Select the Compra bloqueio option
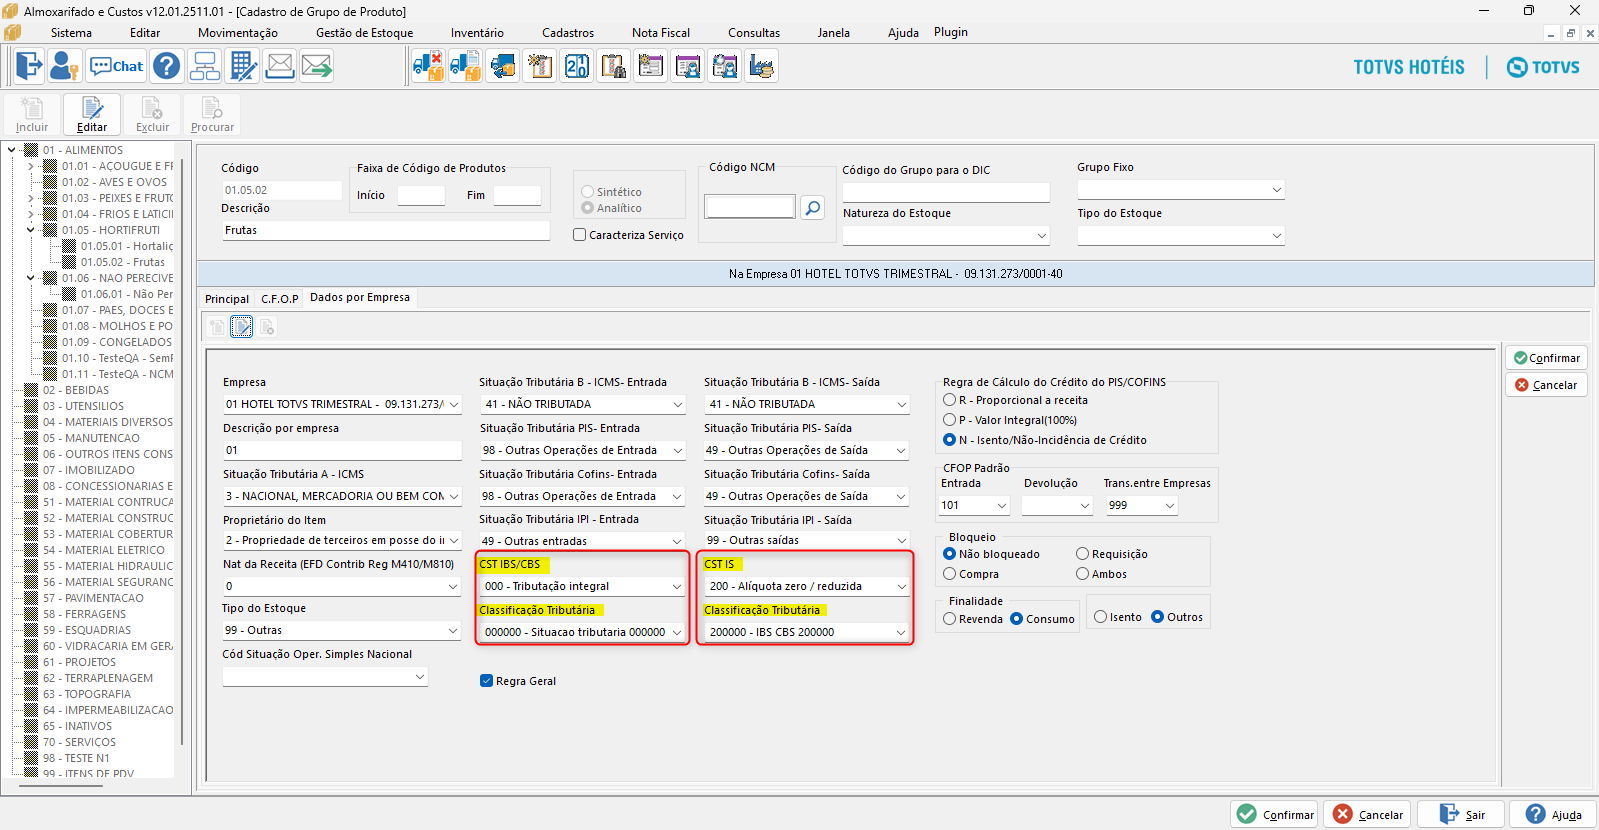 click(949, 574)
